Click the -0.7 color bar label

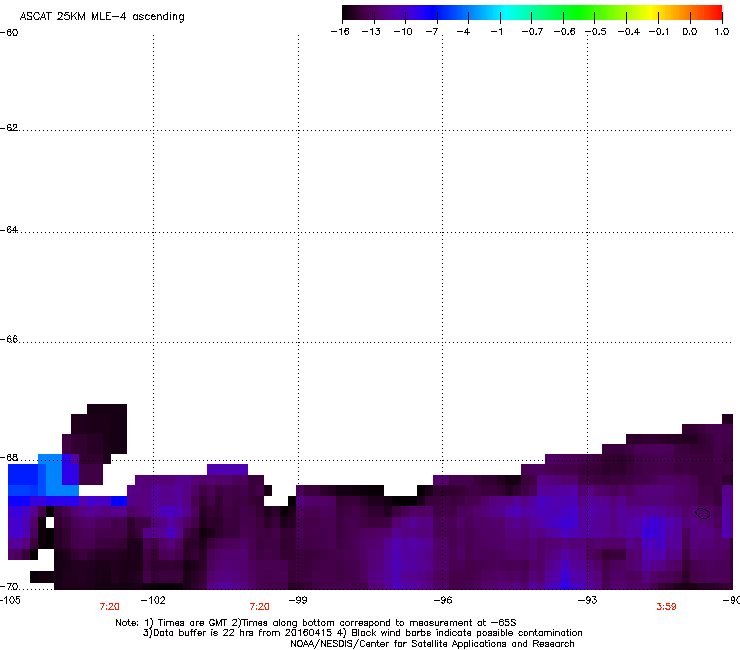(532, 32)
